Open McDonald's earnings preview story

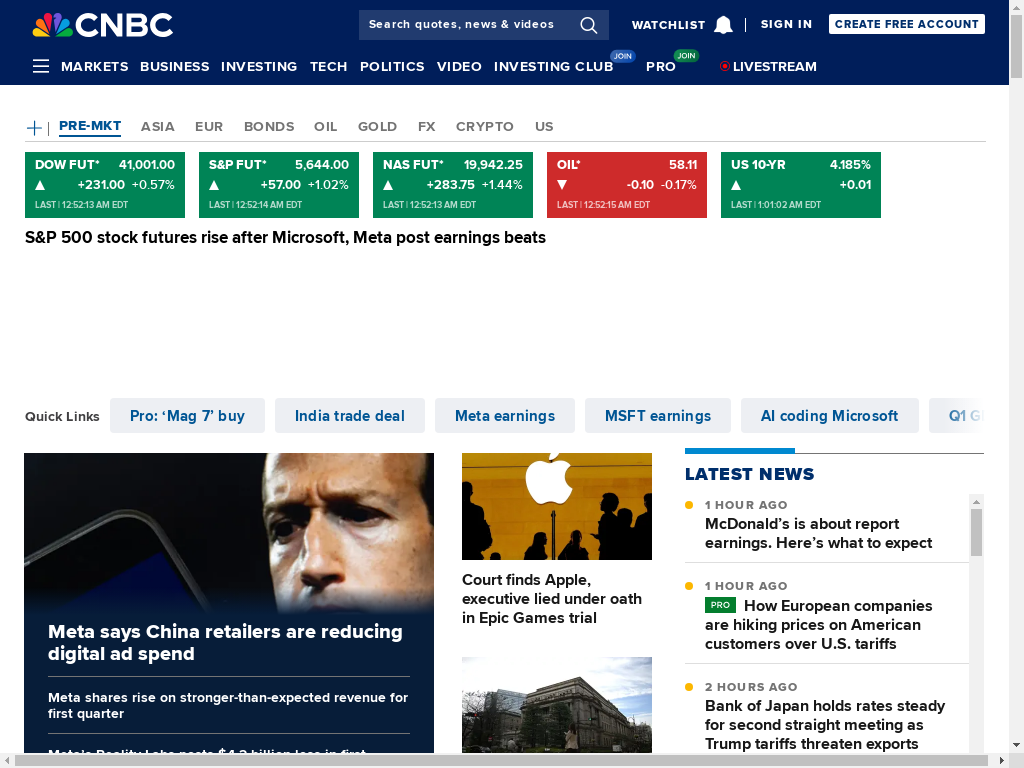coord(818,534)
